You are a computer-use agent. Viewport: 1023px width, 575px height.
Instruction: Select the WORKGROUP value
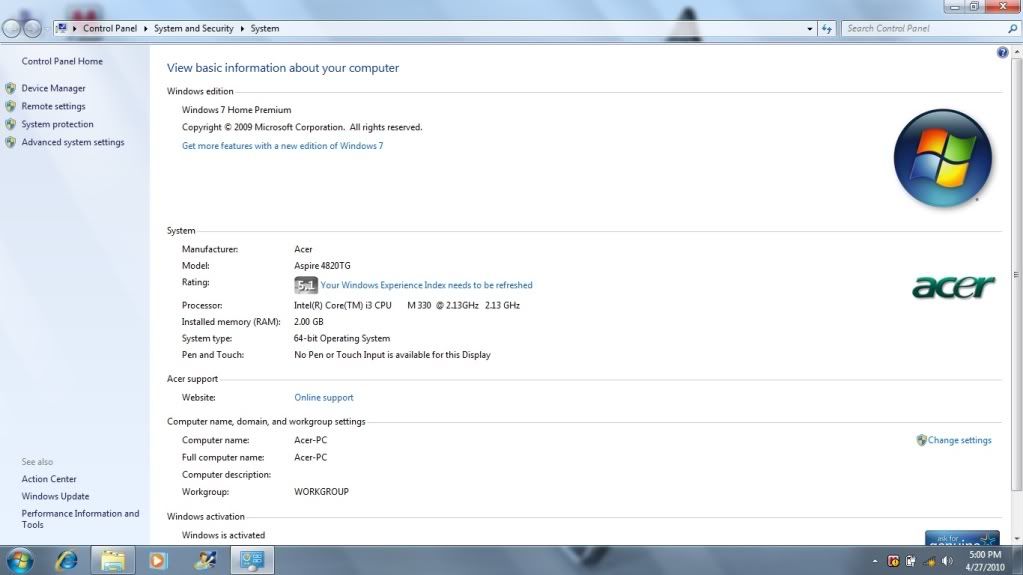(x=321, y=491)
